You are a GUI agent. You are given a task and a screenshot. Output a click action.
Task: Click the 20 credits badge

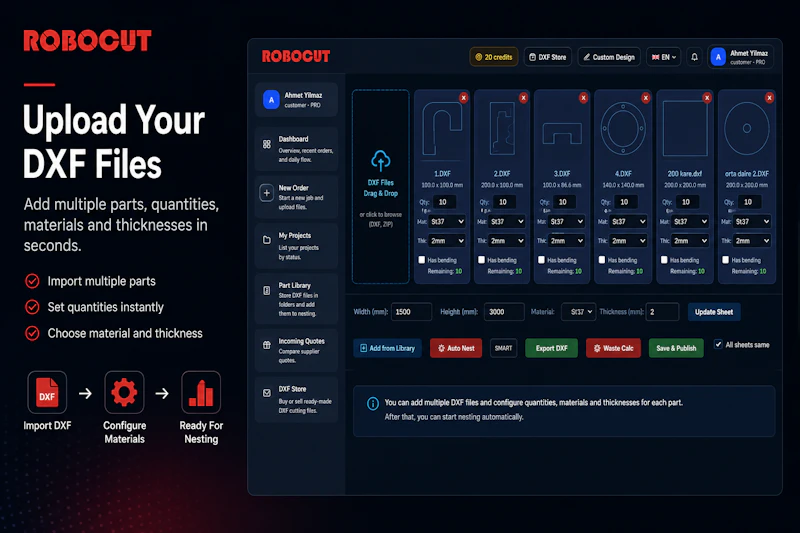[x=493, y=57]
